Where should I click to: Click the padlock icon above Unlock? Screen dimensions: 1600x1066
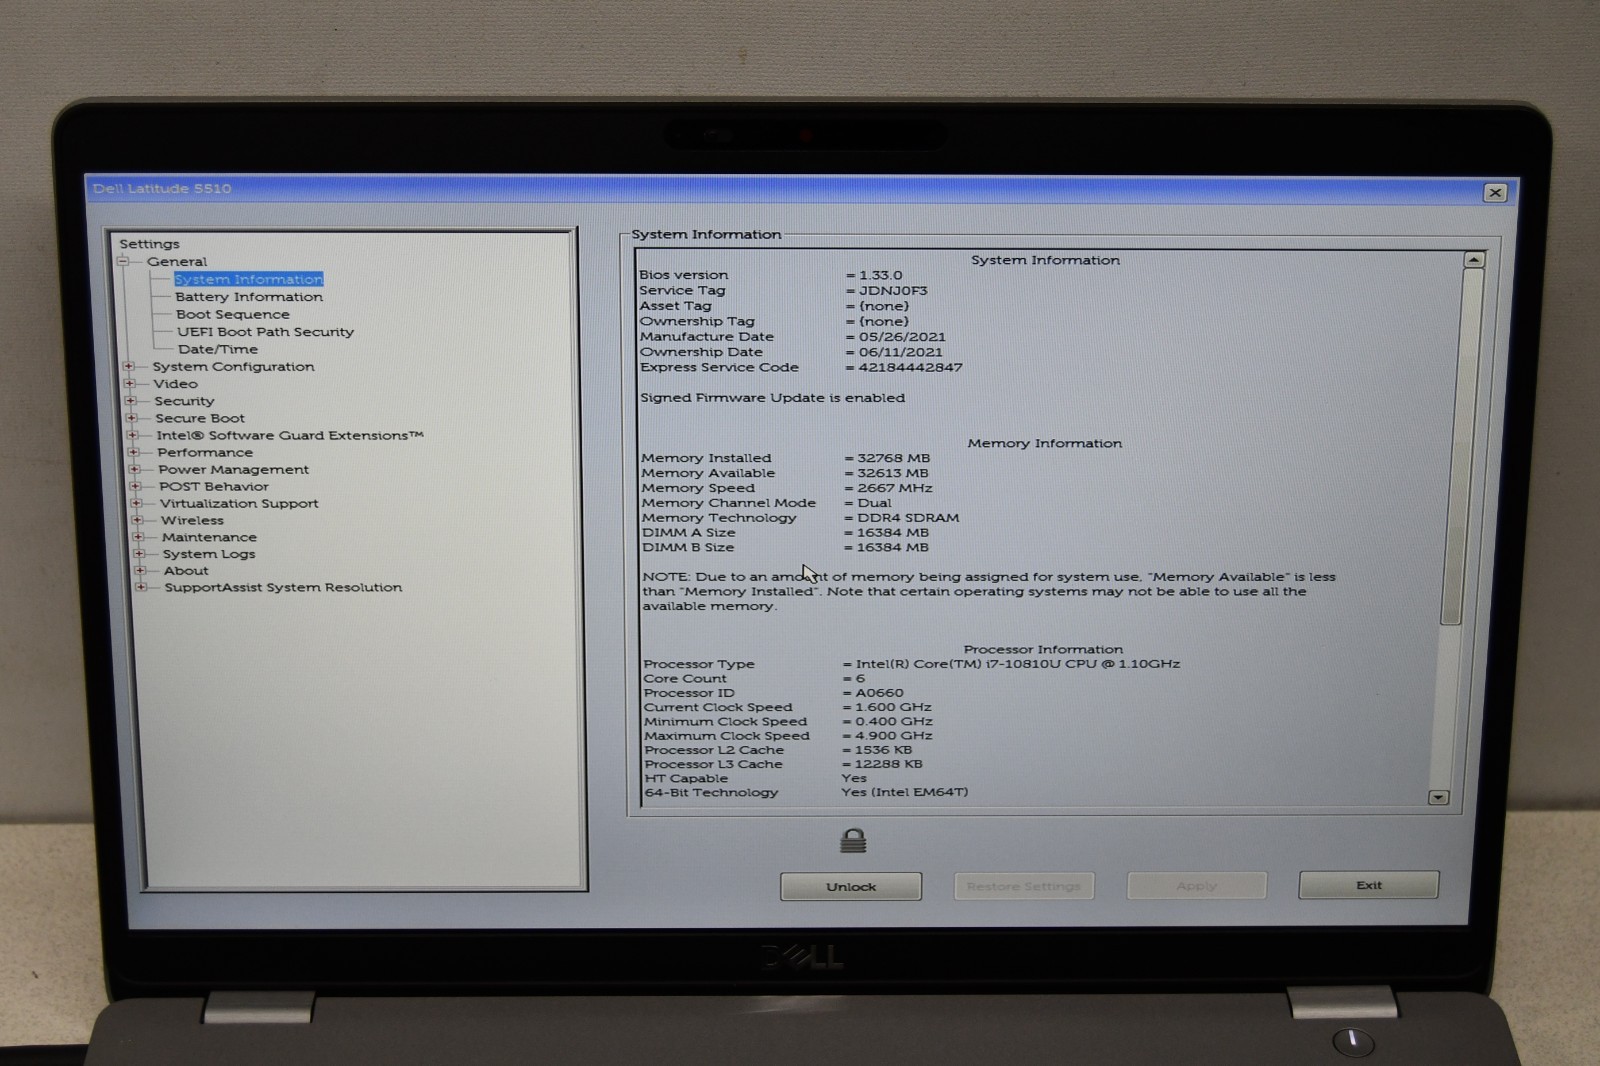click(853, 840)
